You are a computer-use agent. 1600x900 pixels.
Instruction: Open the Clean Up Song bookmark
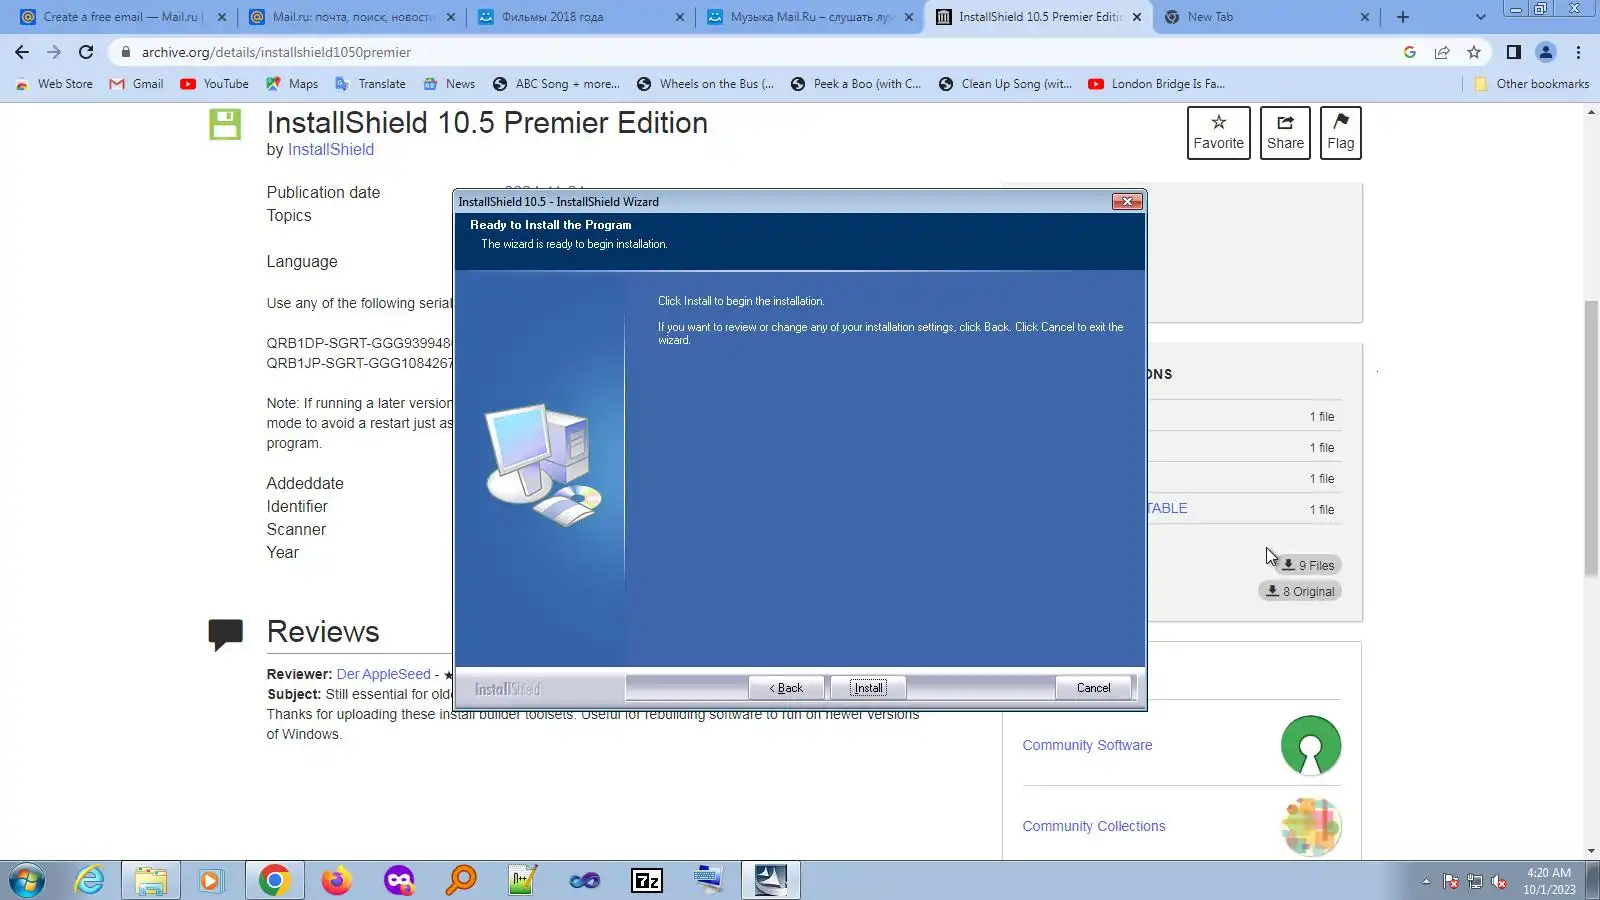(x=1005, y=84)
